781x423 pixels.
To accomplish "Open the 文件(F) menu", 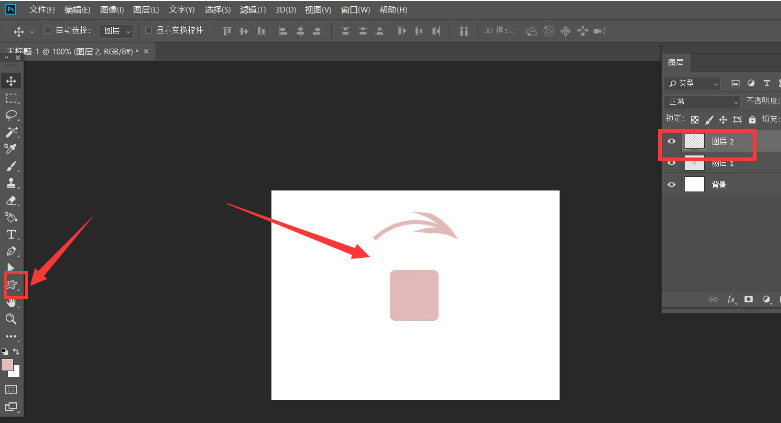I will (x=42, y=9).
